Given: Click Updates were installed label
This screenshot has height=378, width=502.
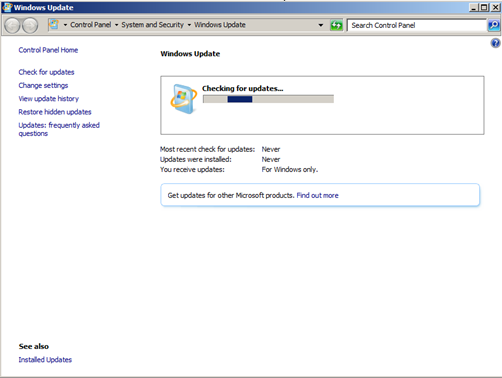Looking at the screenshot, I should pyautogui.click(x=196, y=159).
